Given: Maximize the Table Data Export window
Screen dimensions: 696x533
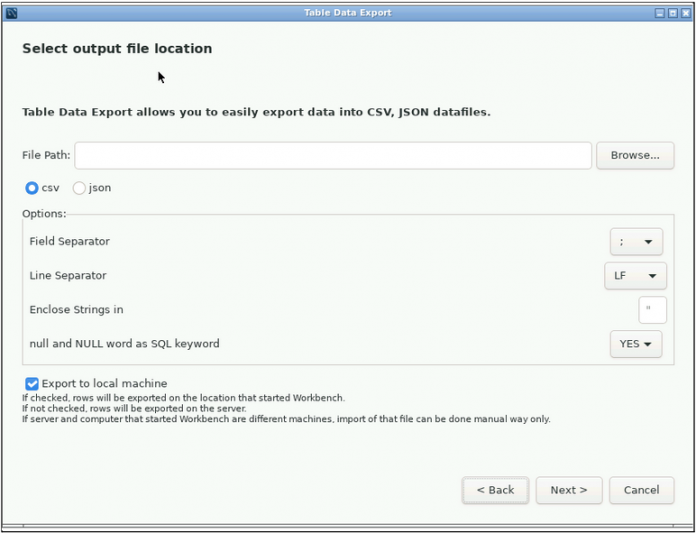Looking at the screenshot, I should [672, 13].
